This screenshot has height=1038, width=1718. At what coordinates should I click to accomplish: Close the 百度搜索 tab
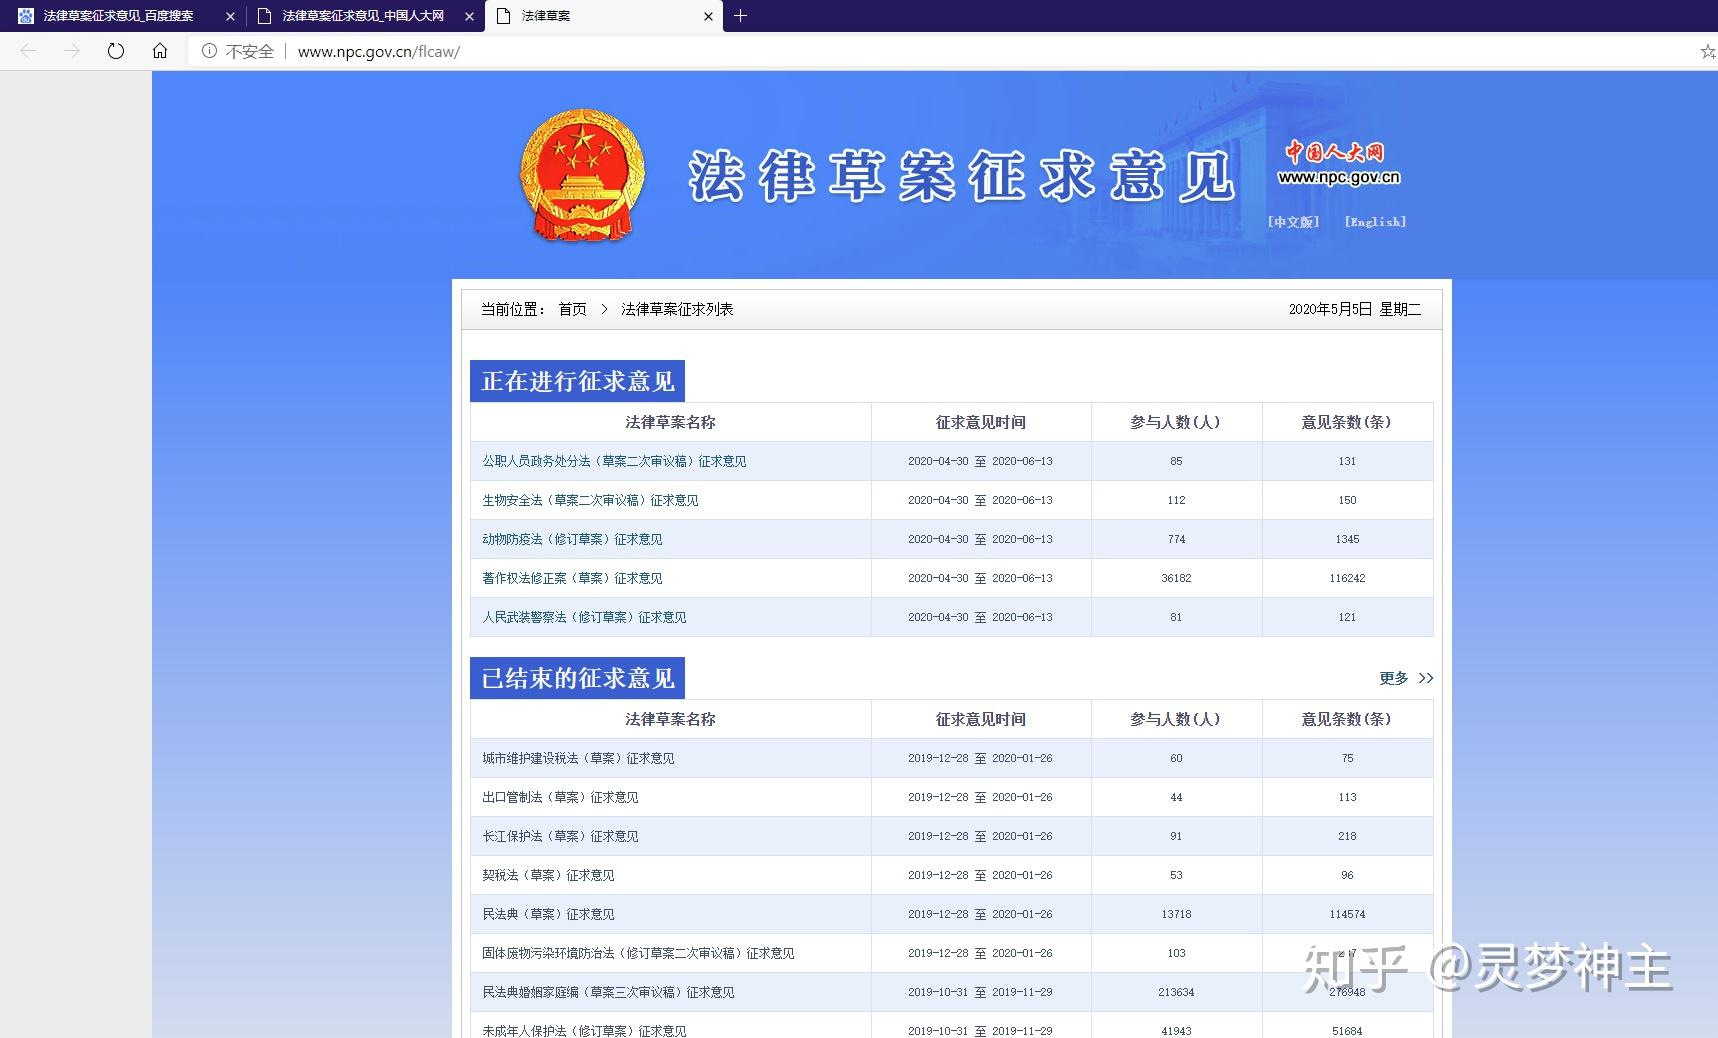point(230,16)
